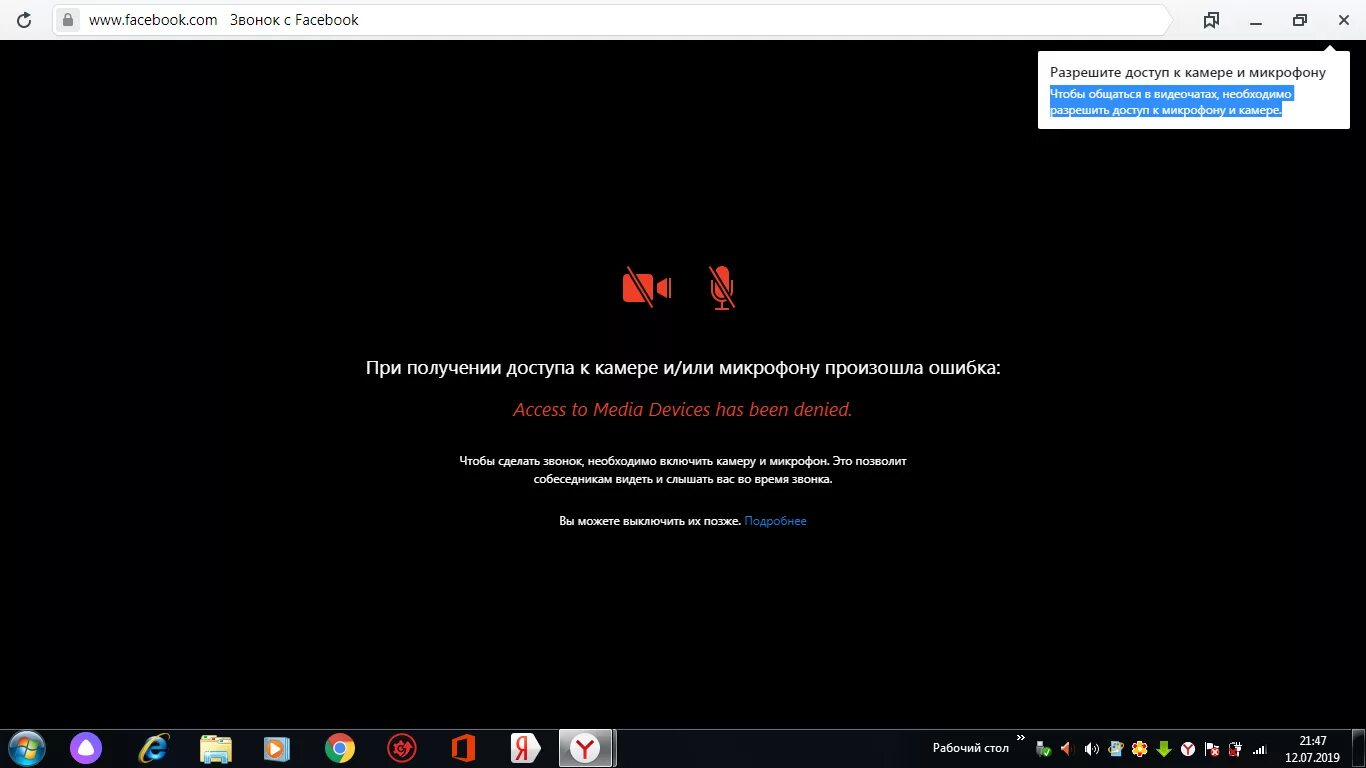Open the network signal tray icon
The image size is (1366, 768).
coord(1260,749)
